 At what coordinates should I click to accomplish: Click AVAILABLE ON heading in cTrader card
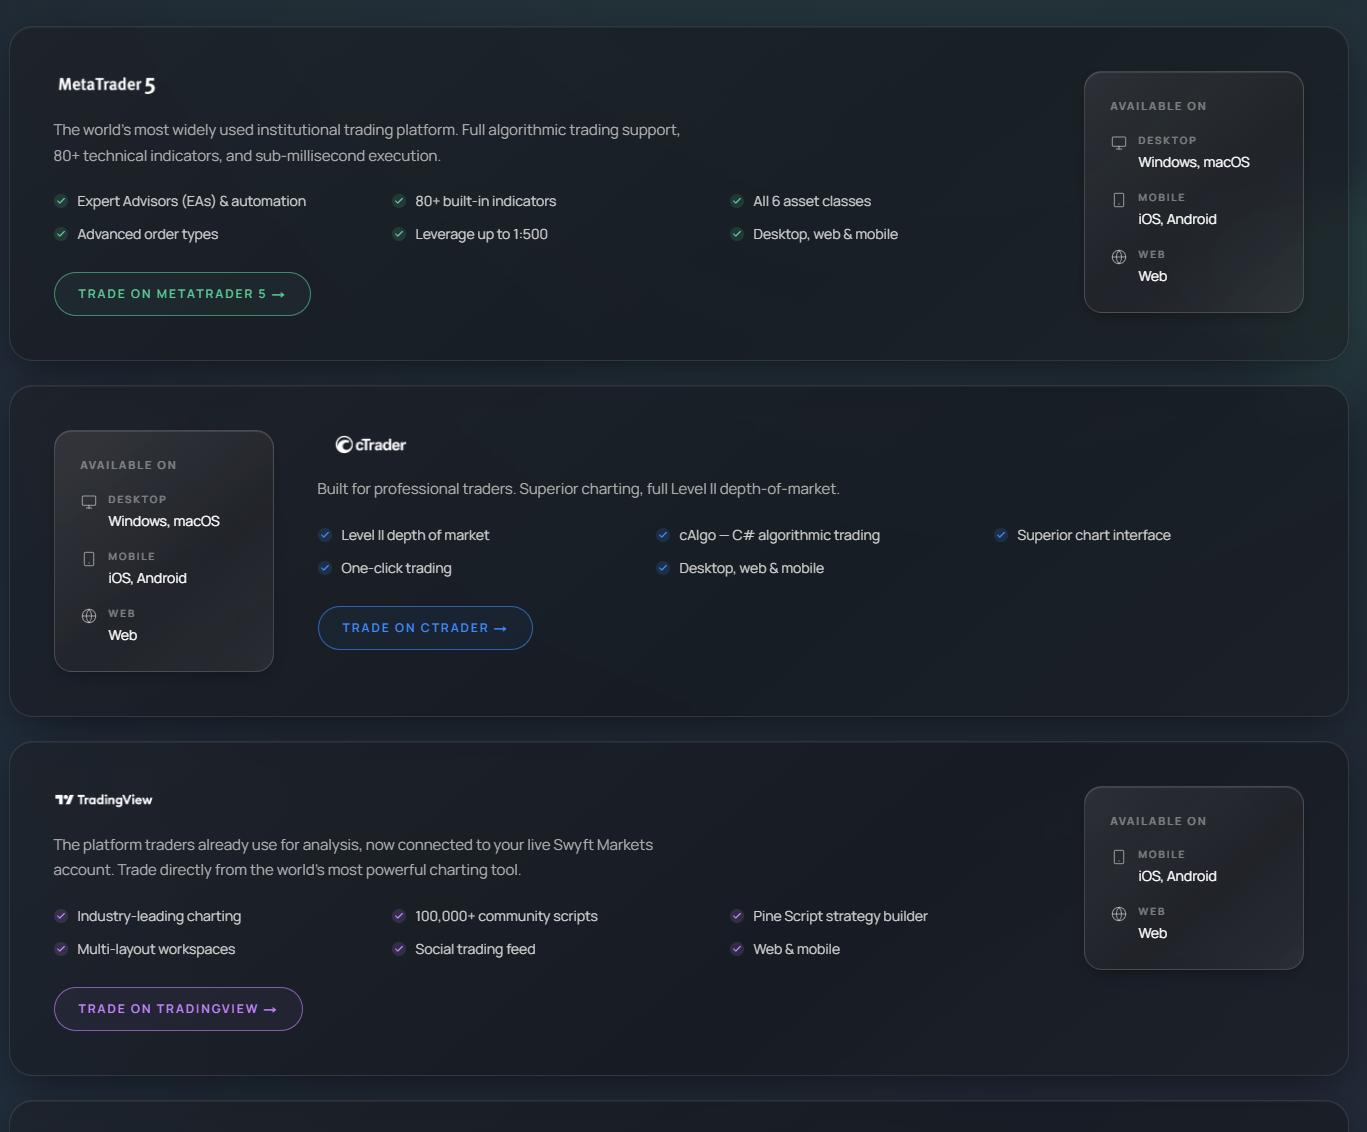coord(128,465)
